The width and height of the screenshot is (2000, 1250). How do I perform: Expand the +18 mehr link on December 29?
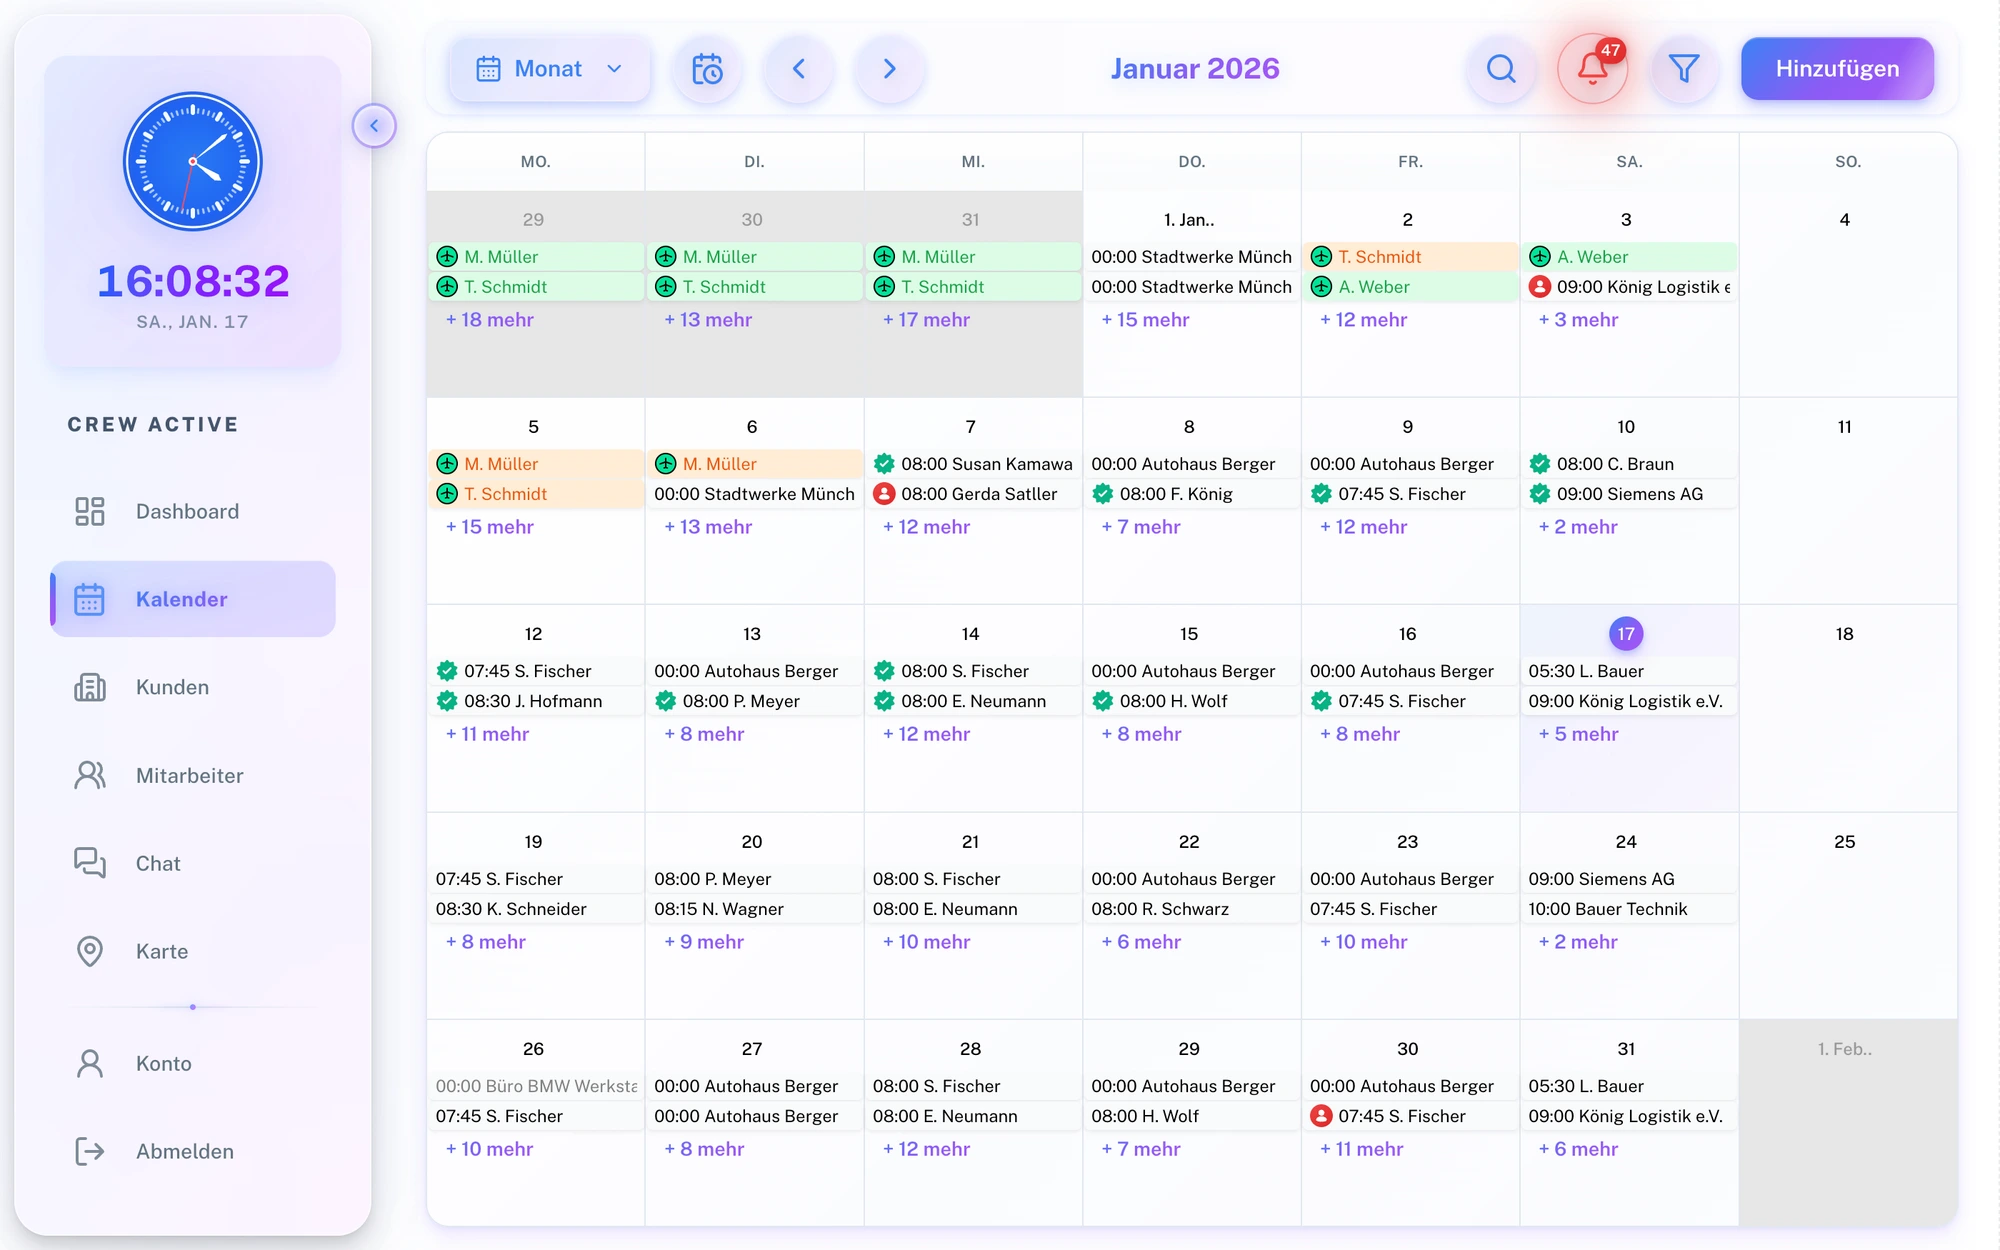(489, 319)
